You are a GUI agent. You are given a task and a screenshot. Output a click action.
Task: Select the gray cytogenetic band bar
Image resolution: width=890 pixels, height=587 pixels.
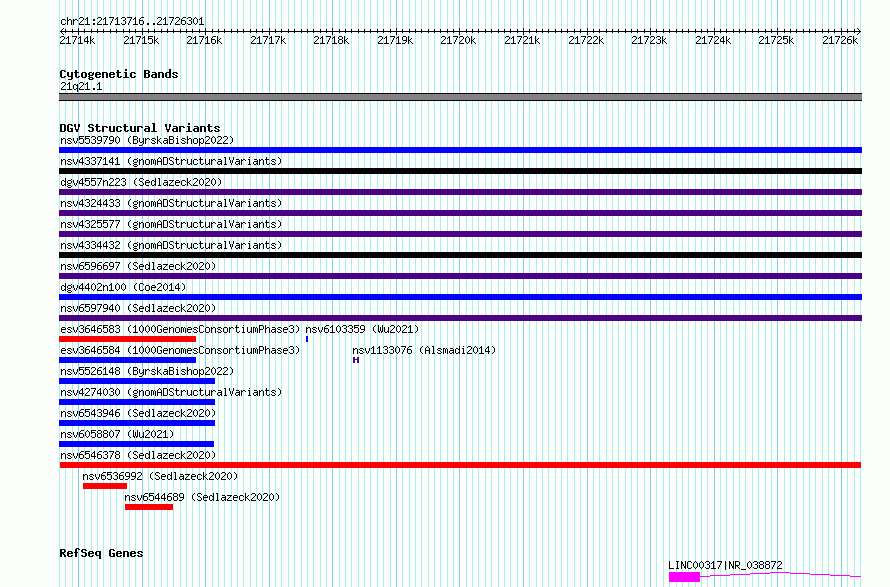pyautogui.click(x=460, y=97)
